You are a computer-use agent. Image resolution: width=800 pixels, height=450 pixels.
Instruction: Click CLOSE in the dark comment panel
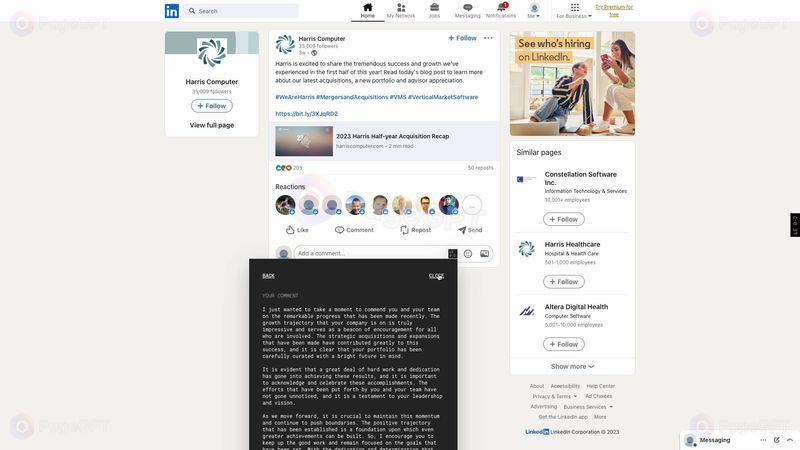tap(436, 276)
